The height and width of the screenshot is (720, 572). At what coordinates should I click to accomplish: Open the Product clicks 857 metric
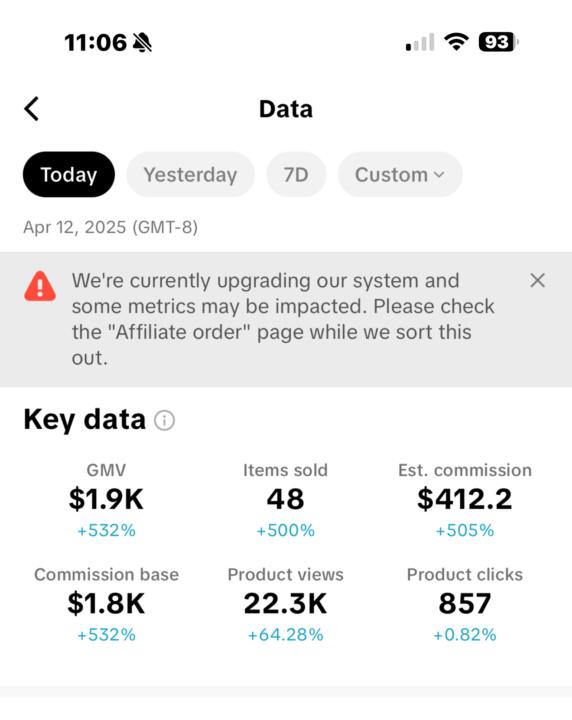pos(465,605)
